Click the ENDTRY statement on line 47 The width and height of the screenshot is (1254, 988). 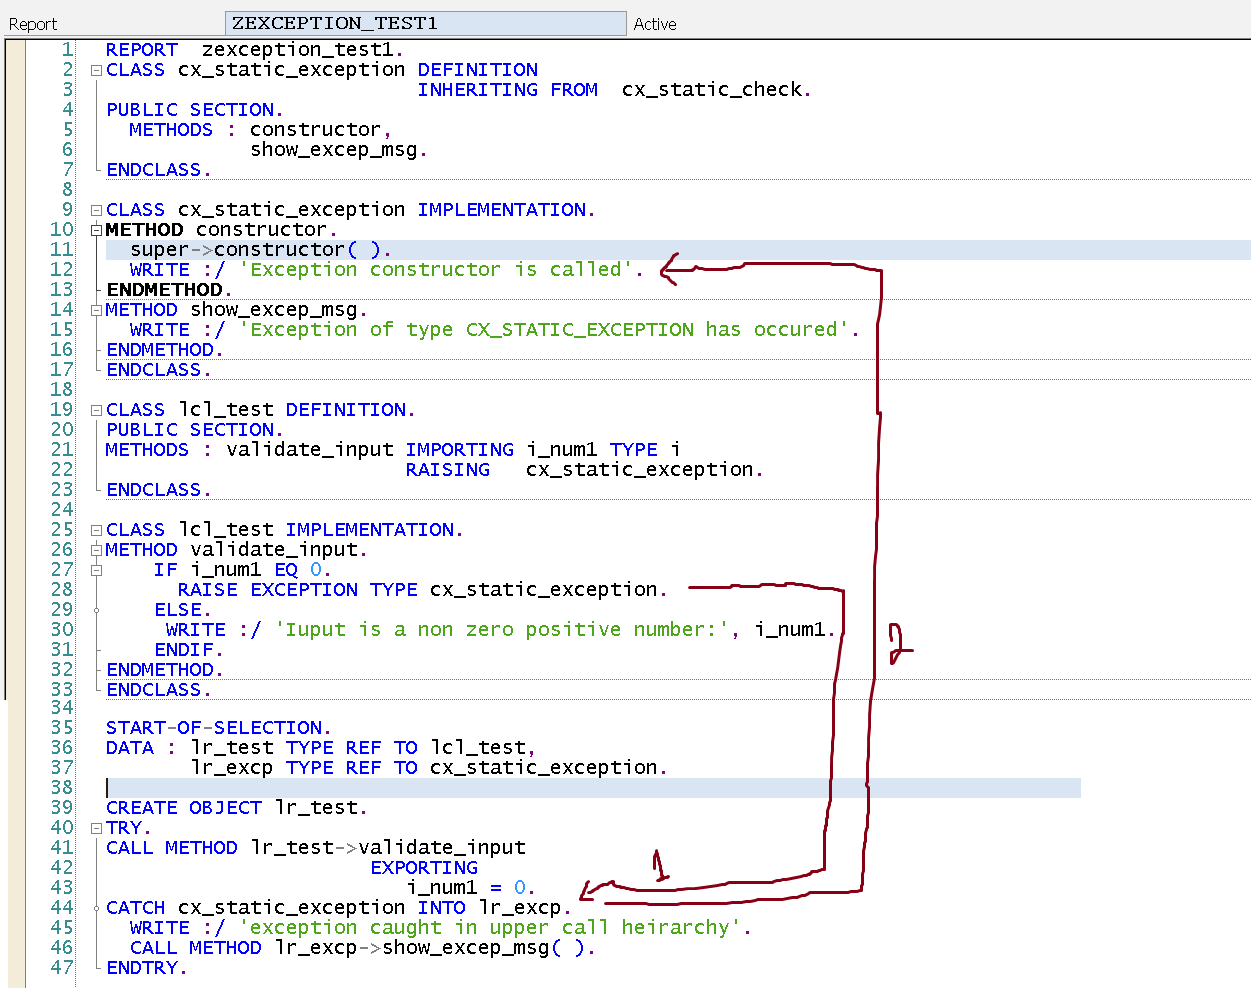click(x=146, y=967)
